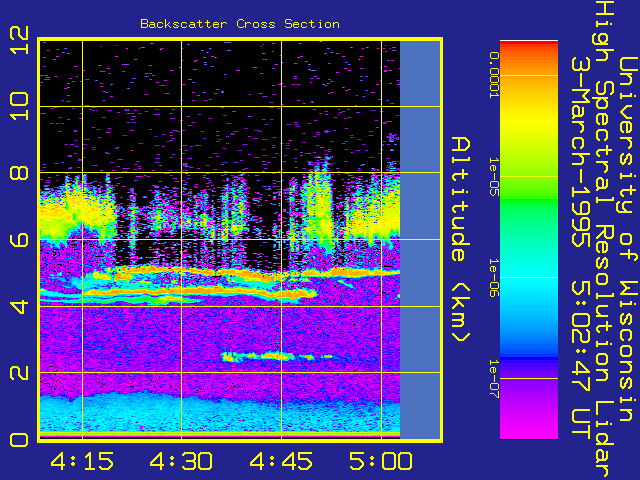Click the altitude label 6
Screen dimensions: 640x480
pos(19,239)
